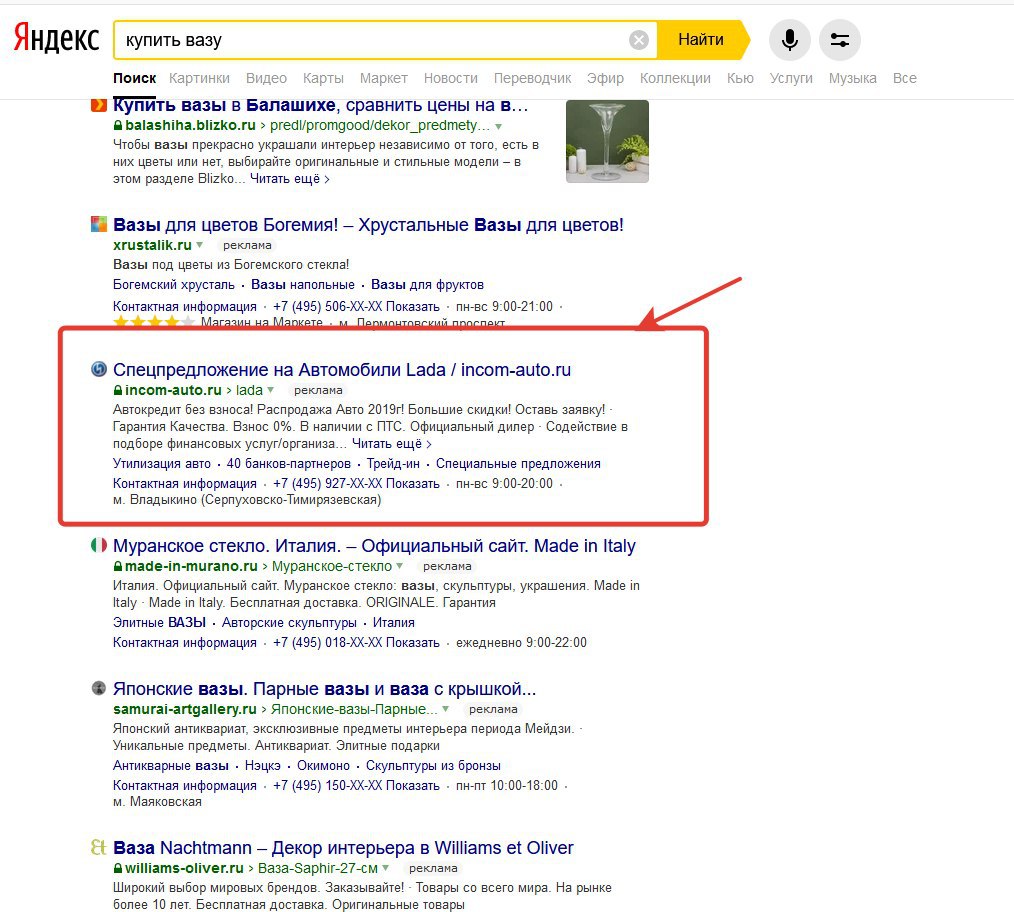Open the Маркет tab
1014x912 pixels.
[x=383, y=78]
